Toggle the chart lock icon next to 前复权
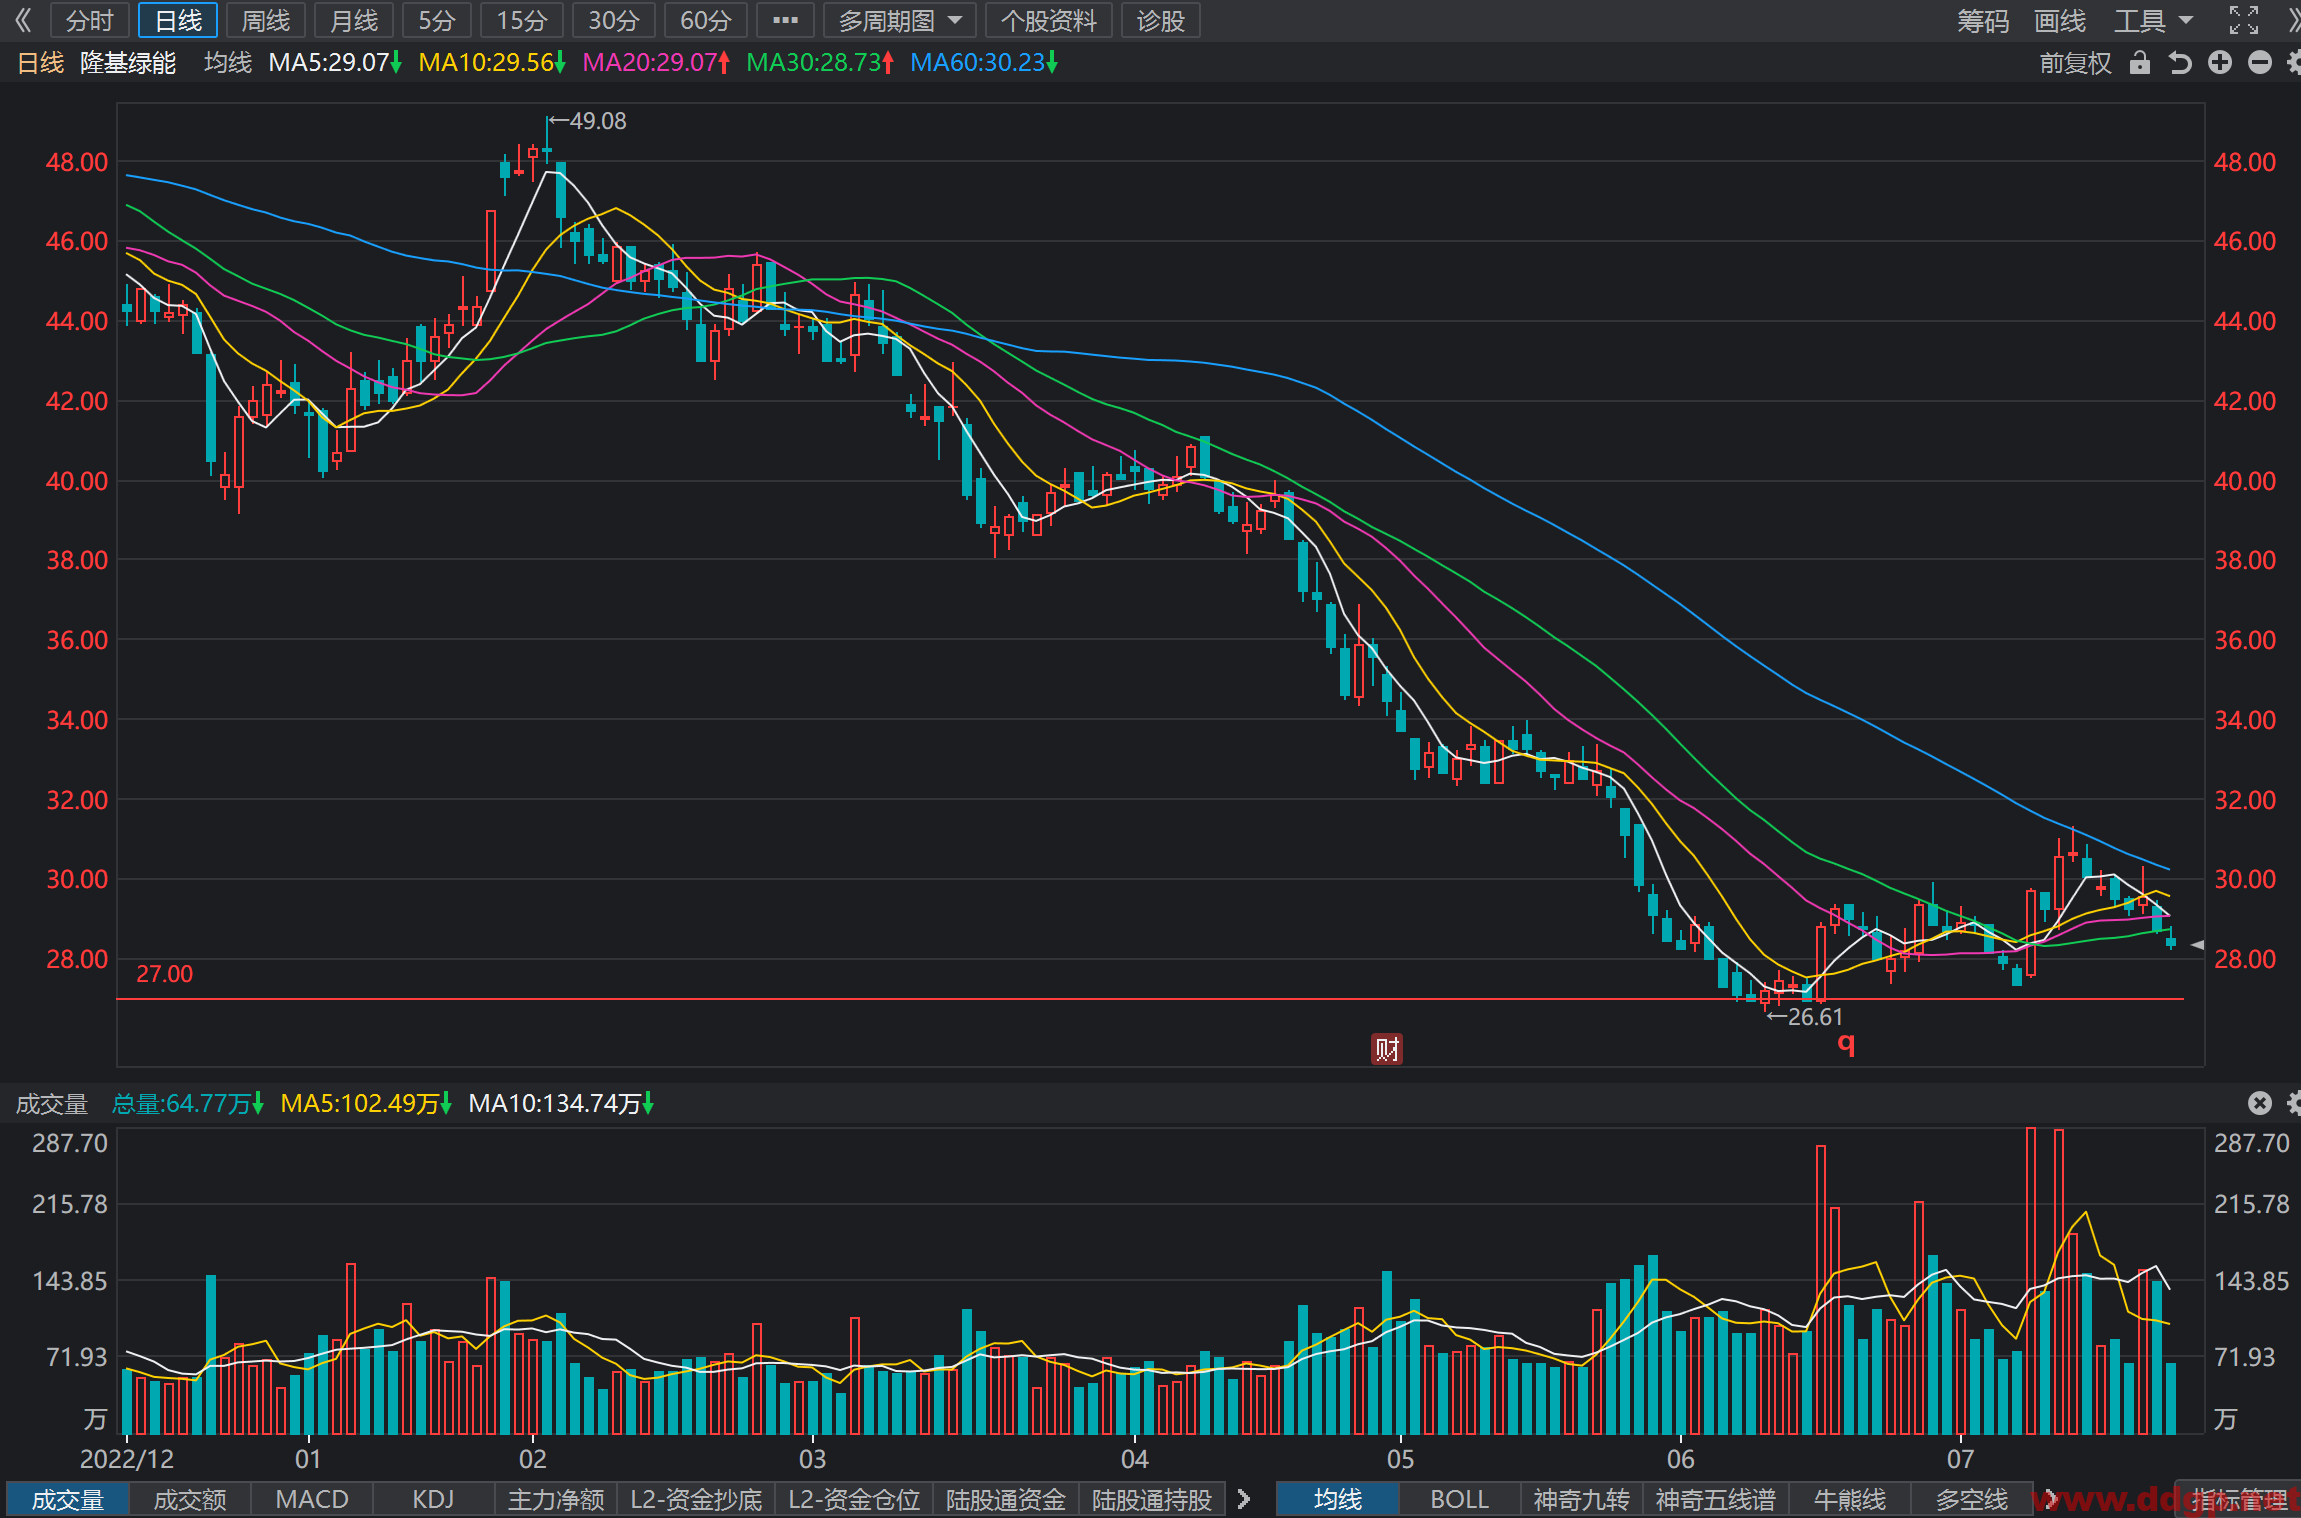 pos(2140,63)
